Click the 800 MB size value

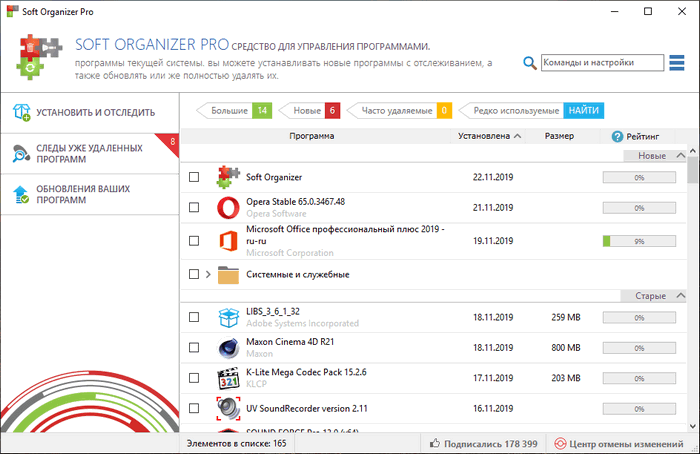click(566, 348)
